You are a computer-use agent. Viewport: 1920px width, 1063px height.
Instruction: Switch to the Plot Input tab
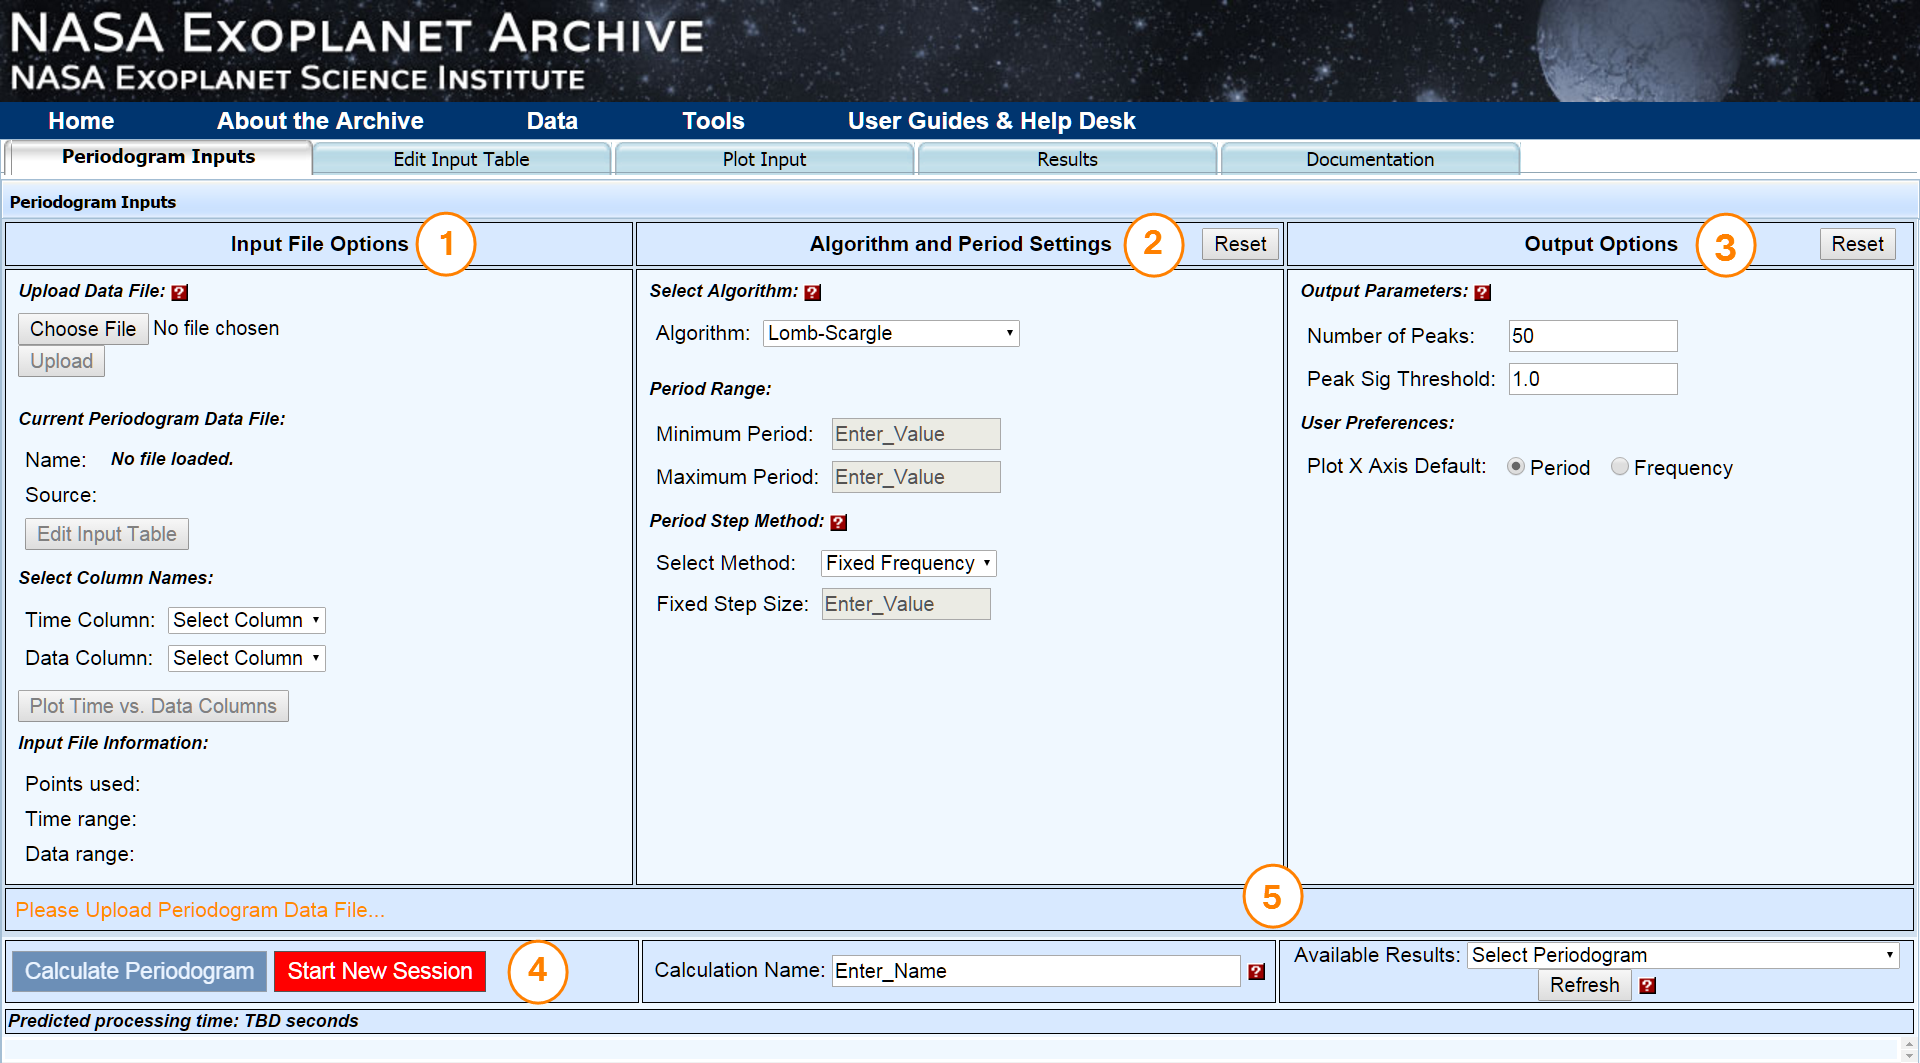(764, 159)
